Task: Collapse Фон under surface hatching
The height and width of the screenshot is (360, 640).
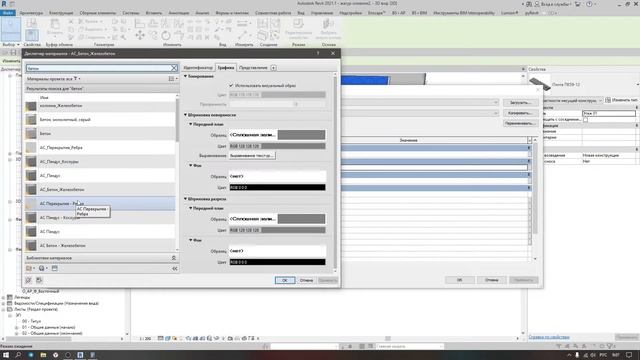Action: [191, 166]
